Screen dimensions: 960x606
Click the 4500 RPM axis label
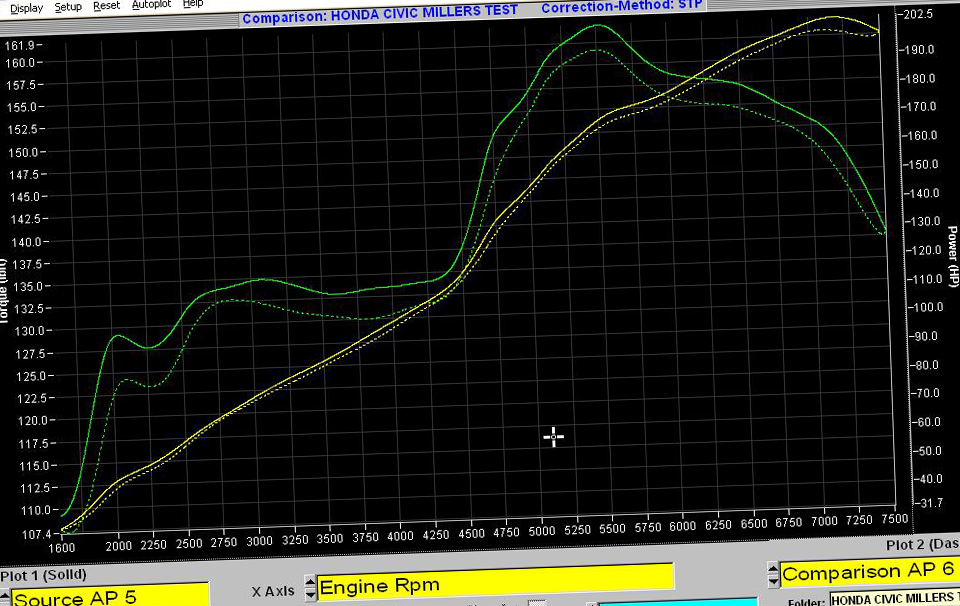pos(471,534)
